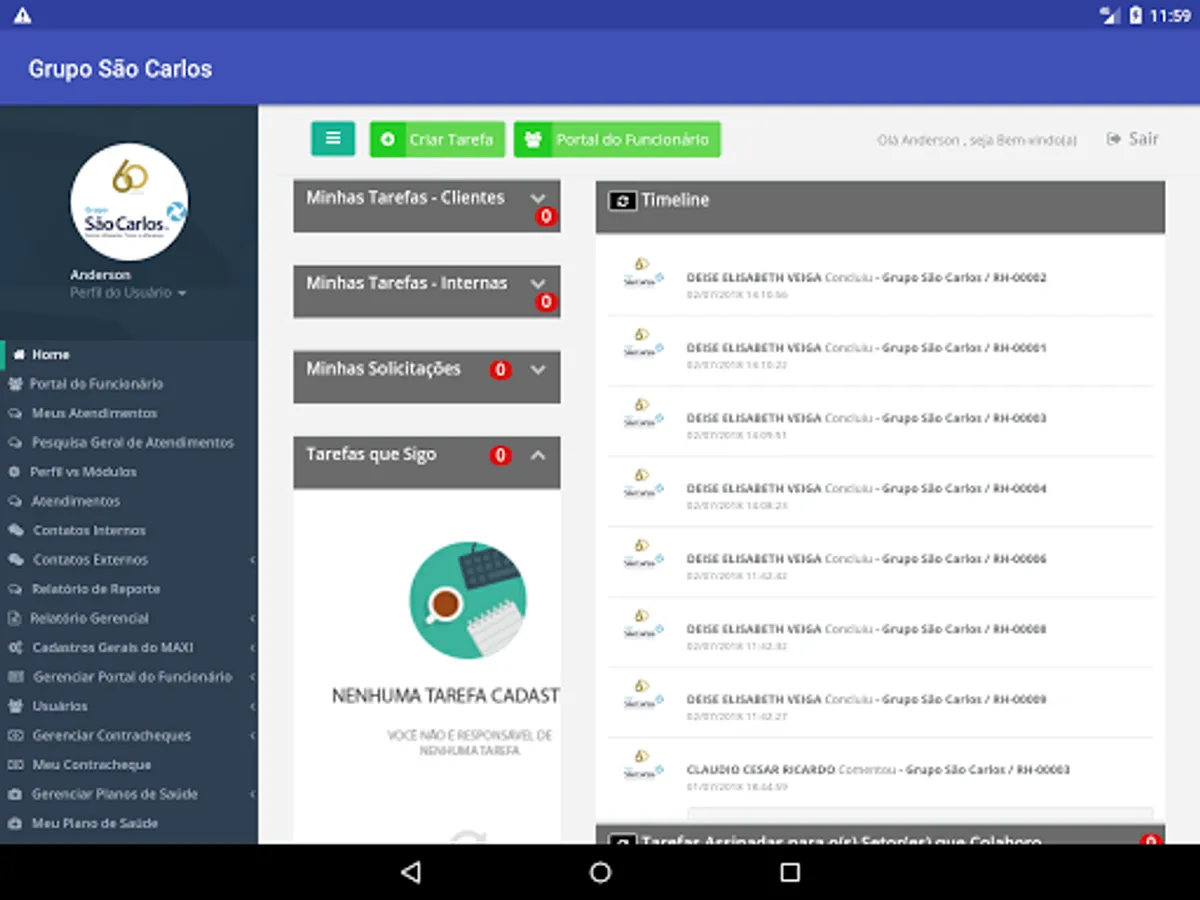
Task: Open Pesquisa Geral de Atendimentos
Action: point(129,442)
